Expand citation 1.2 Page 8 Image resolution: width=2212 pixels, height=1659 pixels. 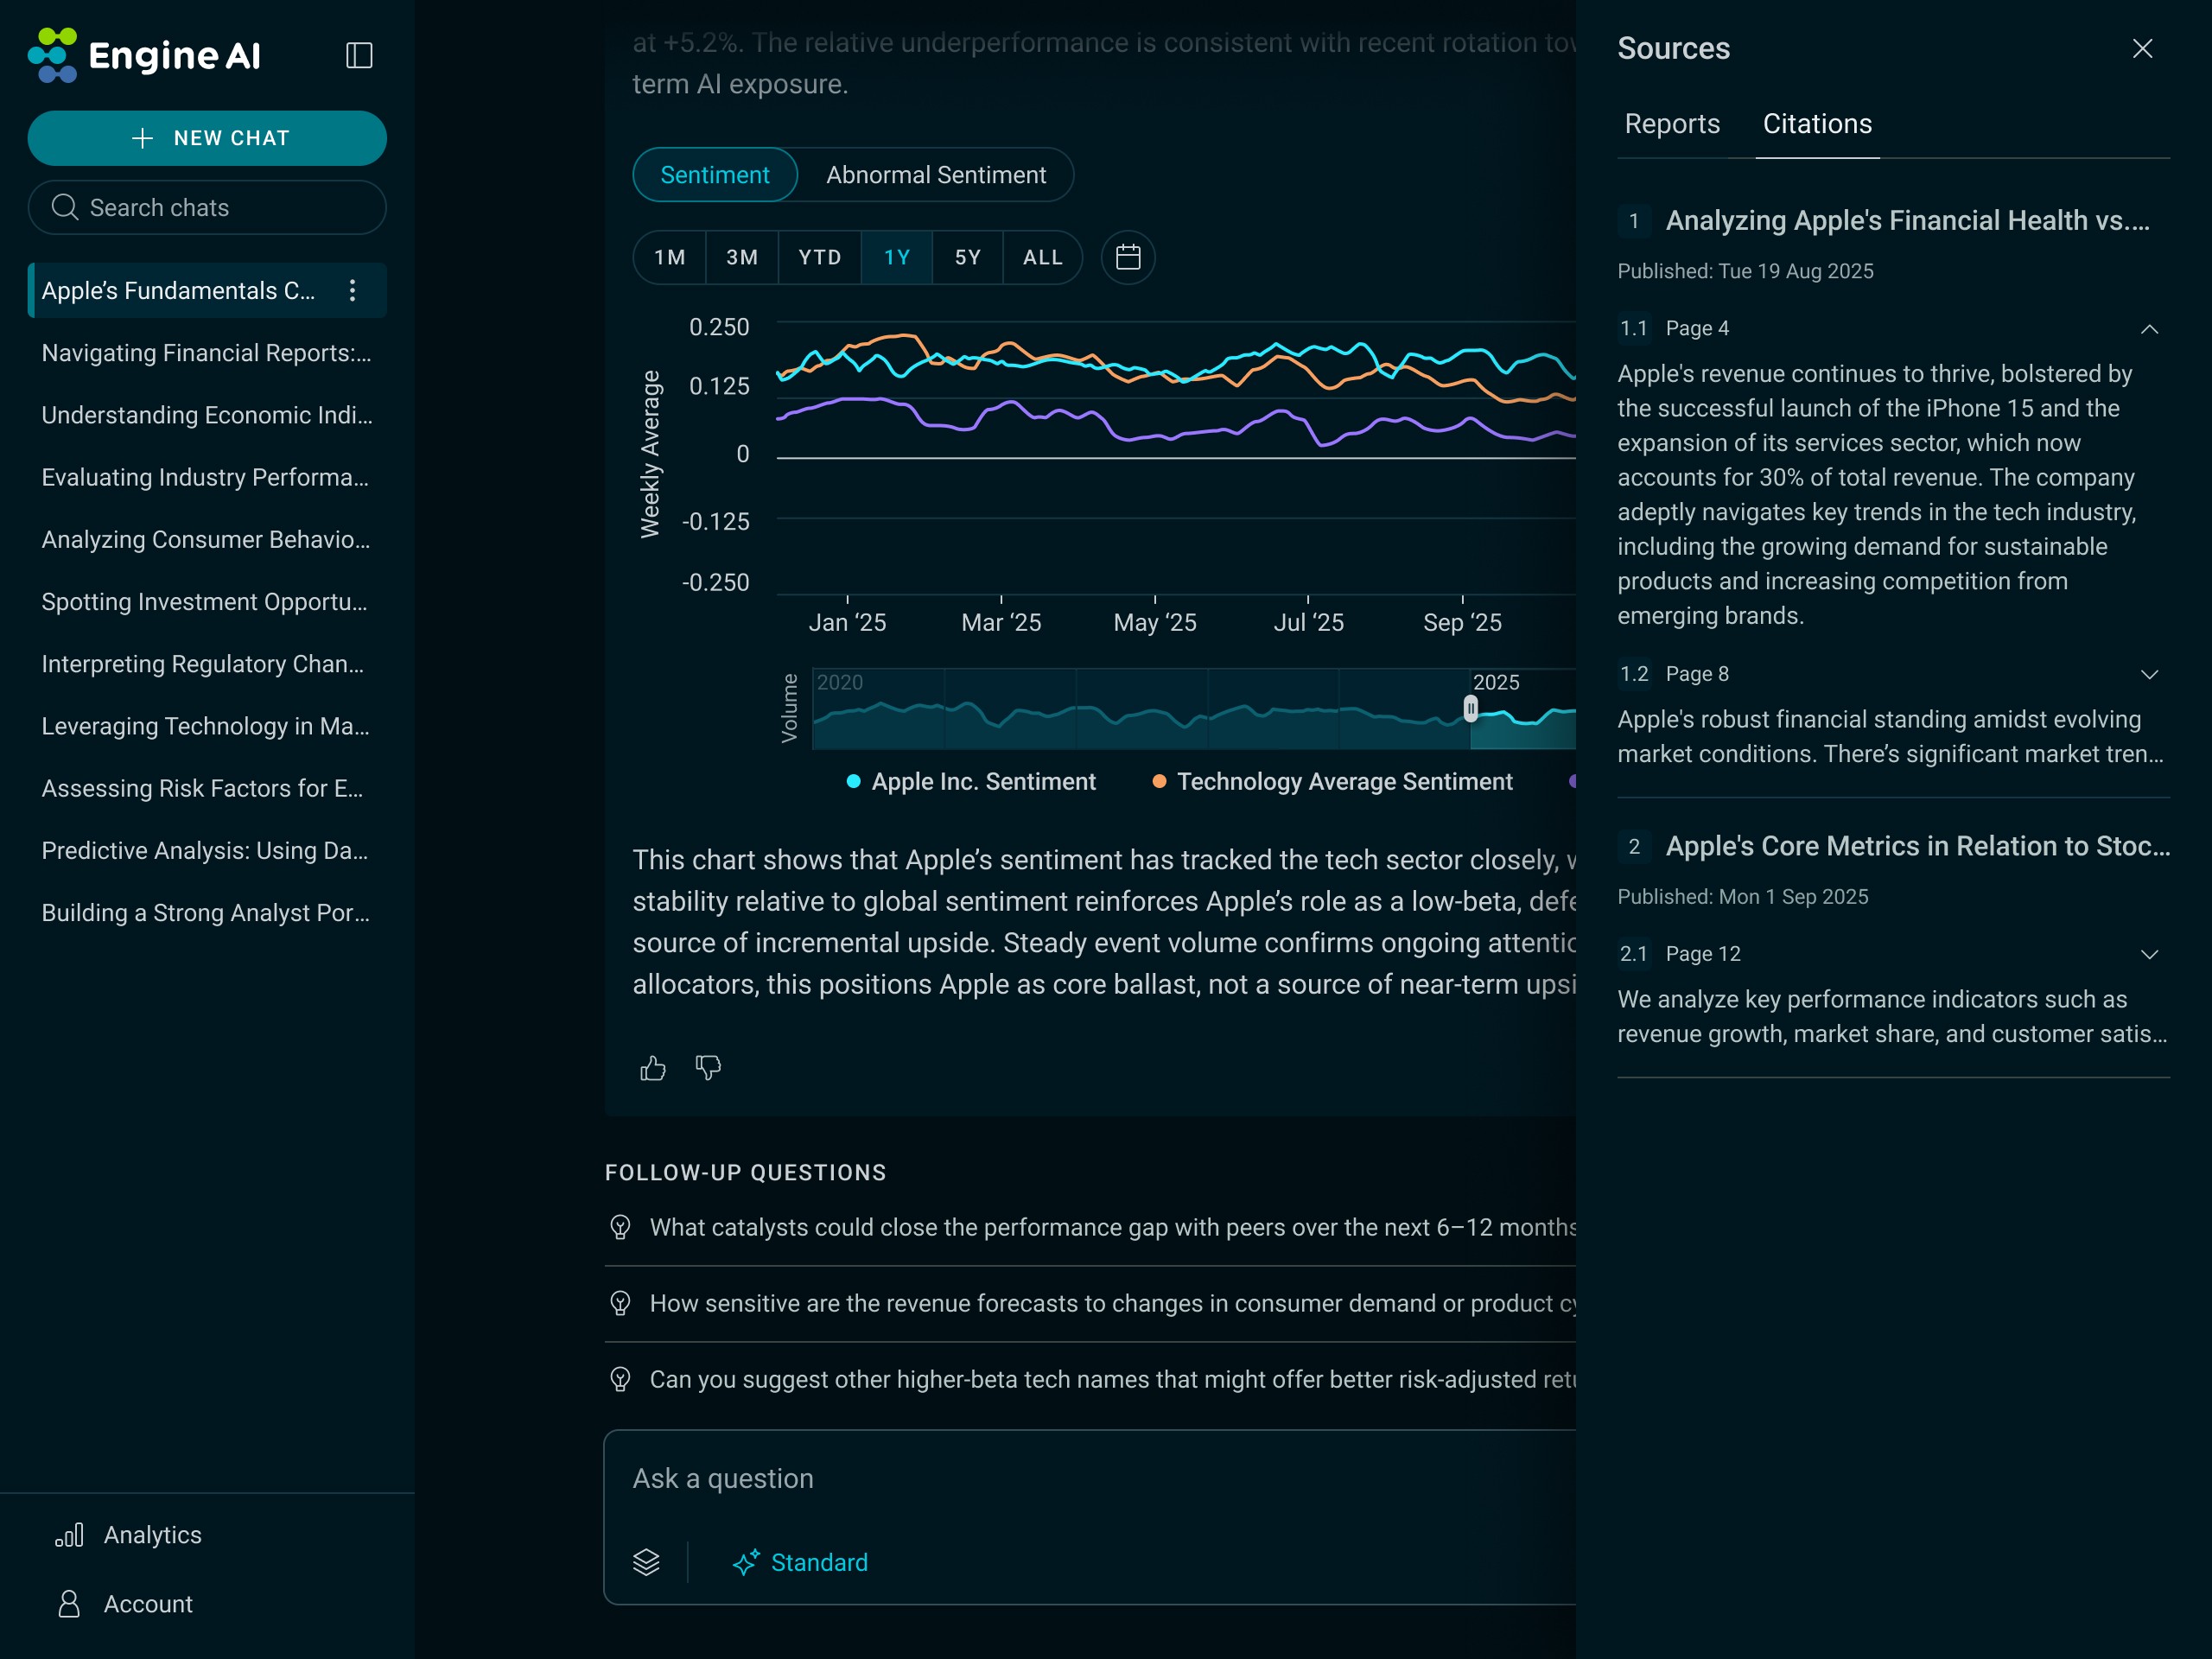click(2149, 675)
